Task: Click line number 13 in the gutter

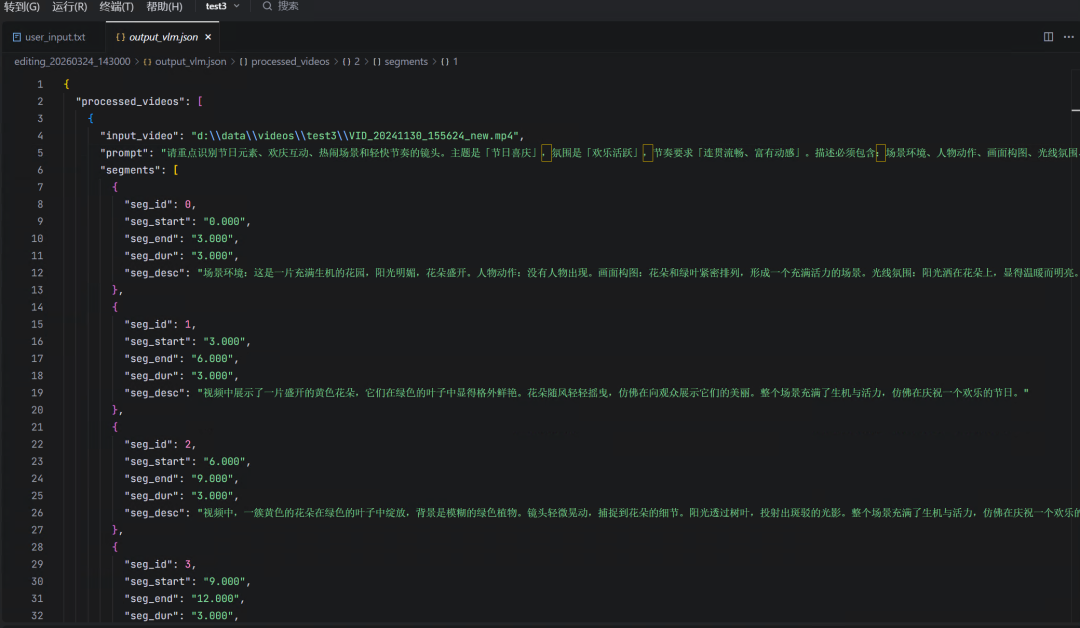Action: point(37,290)
